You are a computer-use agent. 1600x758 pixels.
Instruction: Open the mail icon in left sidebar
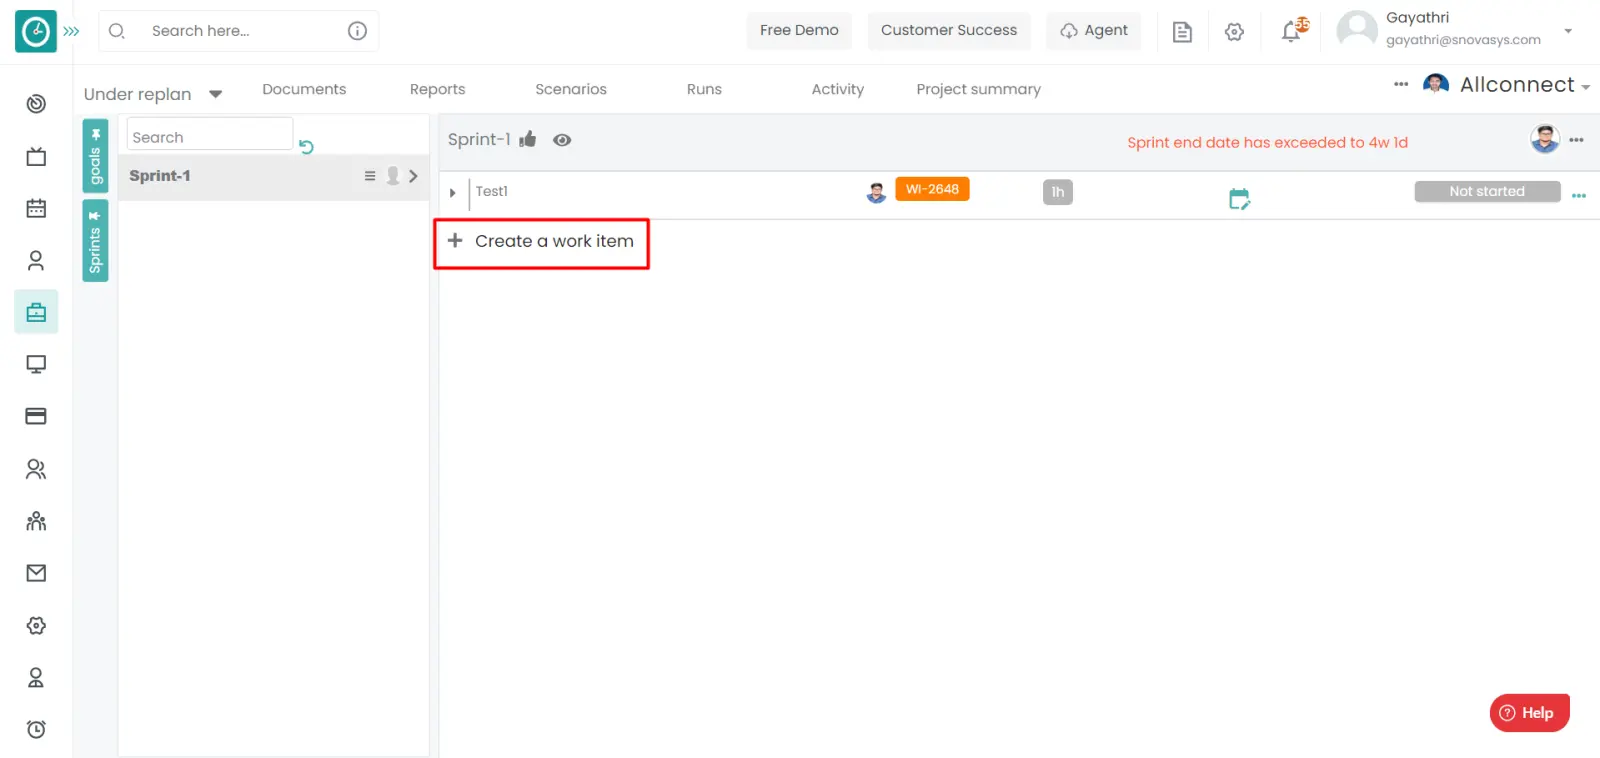tap(36, 573)
